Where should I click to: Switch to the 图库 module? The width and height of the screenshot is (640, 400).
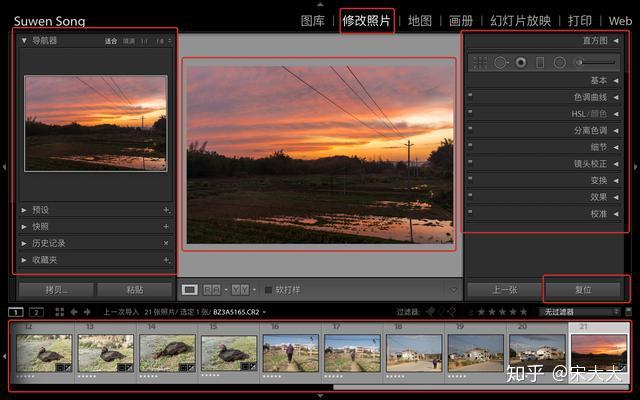pyautogui.click(x=313, y=21)
